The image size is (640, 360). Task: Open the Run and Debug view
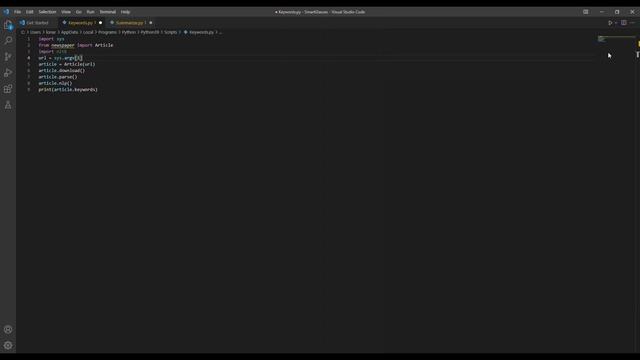click(8, 73)
